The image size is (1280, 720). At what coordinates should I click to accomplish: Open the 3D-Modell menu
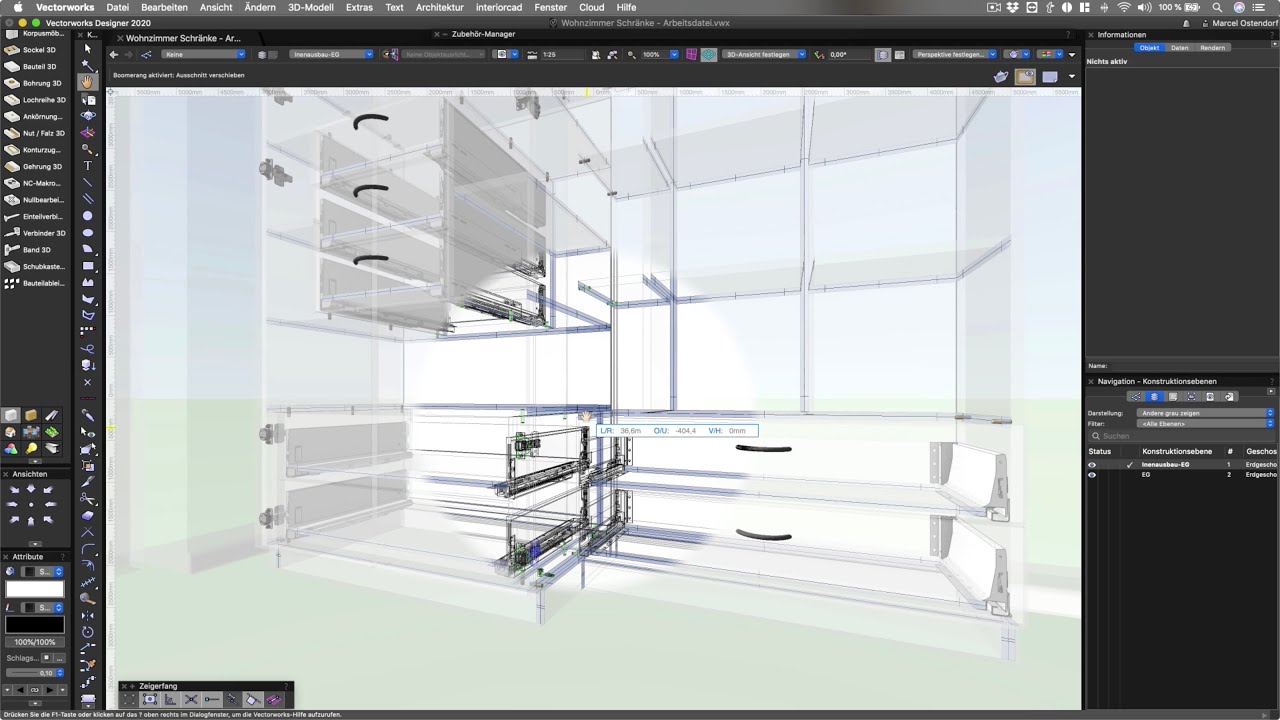311,7
